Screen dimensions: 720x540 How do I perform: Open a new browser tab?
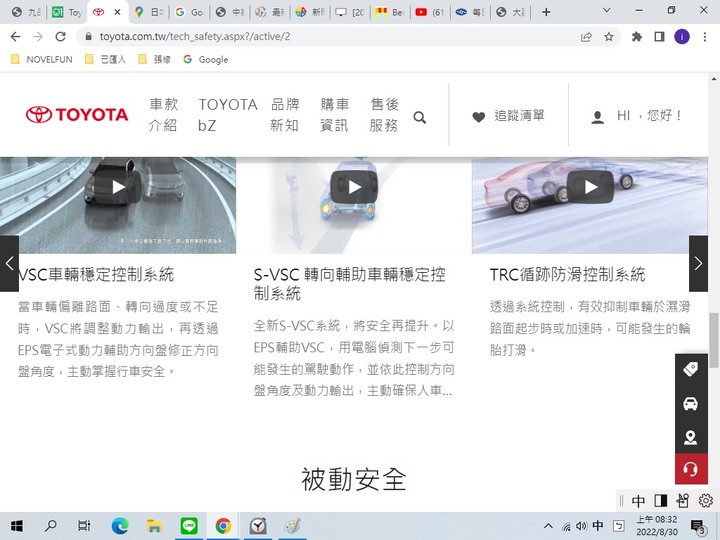546,12
